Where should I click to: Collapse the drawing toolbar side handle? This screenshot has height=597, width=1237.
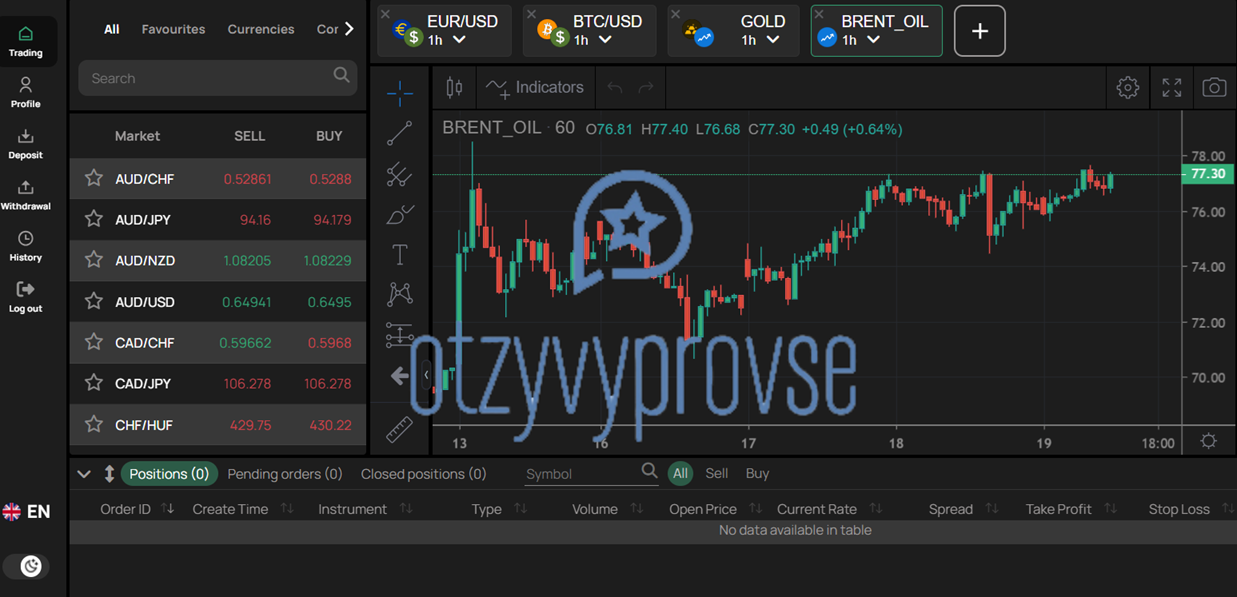(426, 376)
